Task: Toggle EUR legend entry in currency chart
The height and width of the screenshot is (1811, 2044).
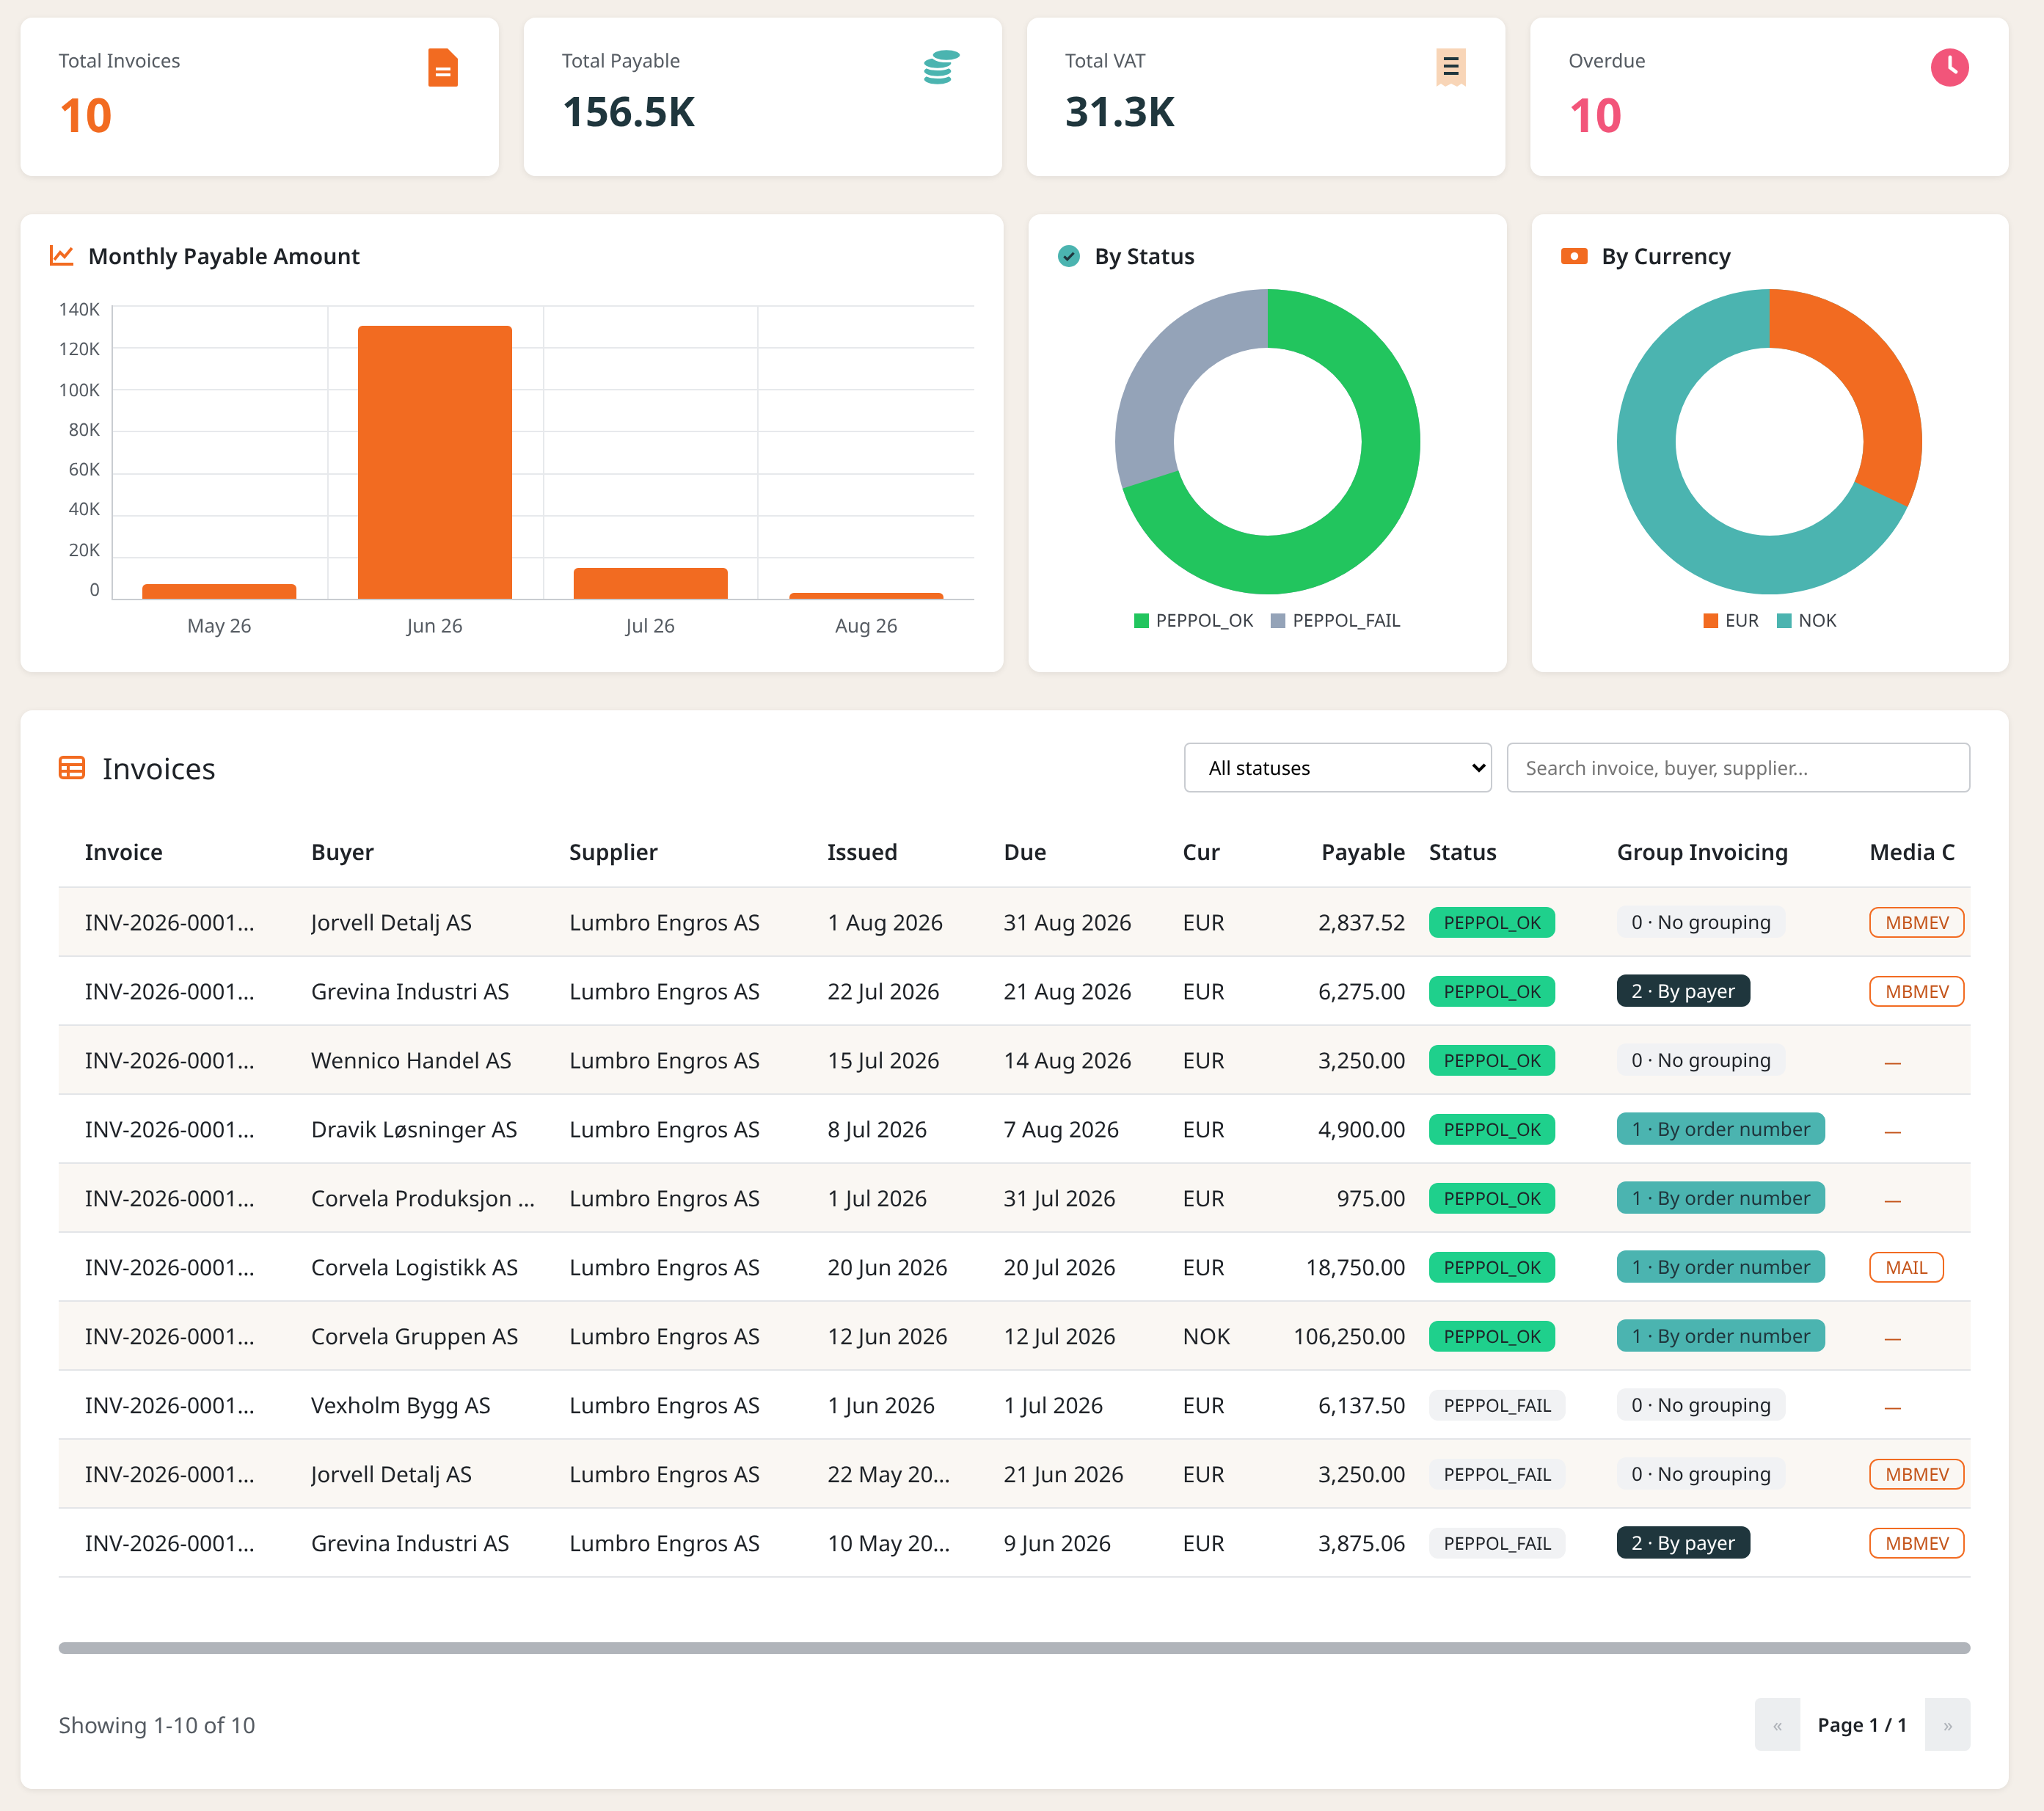Action: pos(1730,621)
